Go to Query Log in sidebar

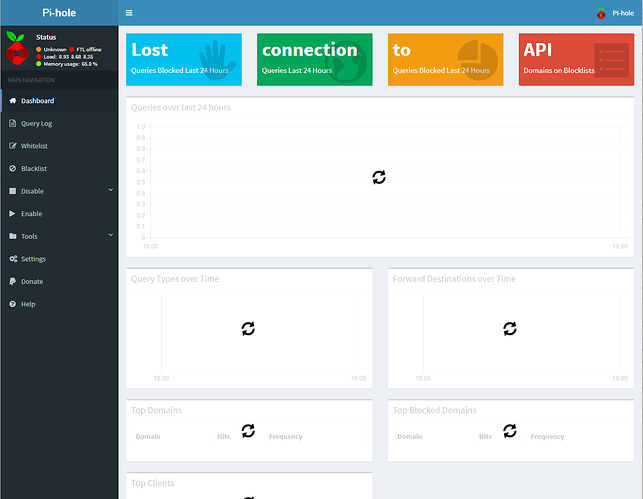click(36, 123)
